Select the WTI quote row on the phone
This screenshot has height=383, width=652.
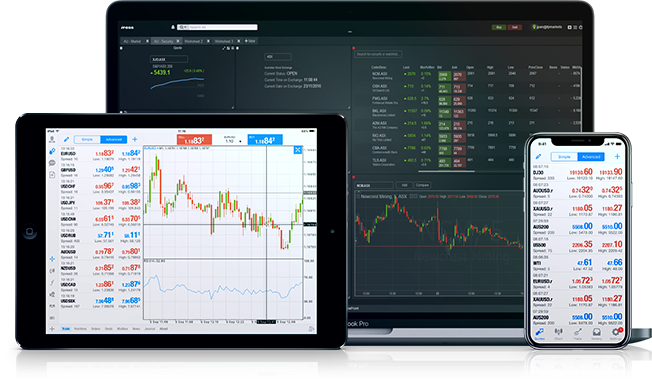coord(578,263)
